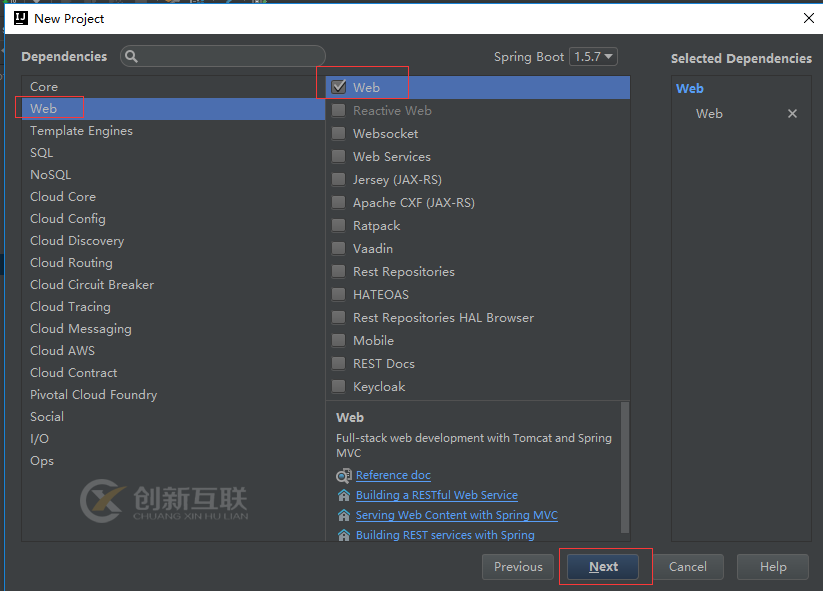Enable the Vaadin dependency
The height and width of the screenshot is (591, 823).
339,248
